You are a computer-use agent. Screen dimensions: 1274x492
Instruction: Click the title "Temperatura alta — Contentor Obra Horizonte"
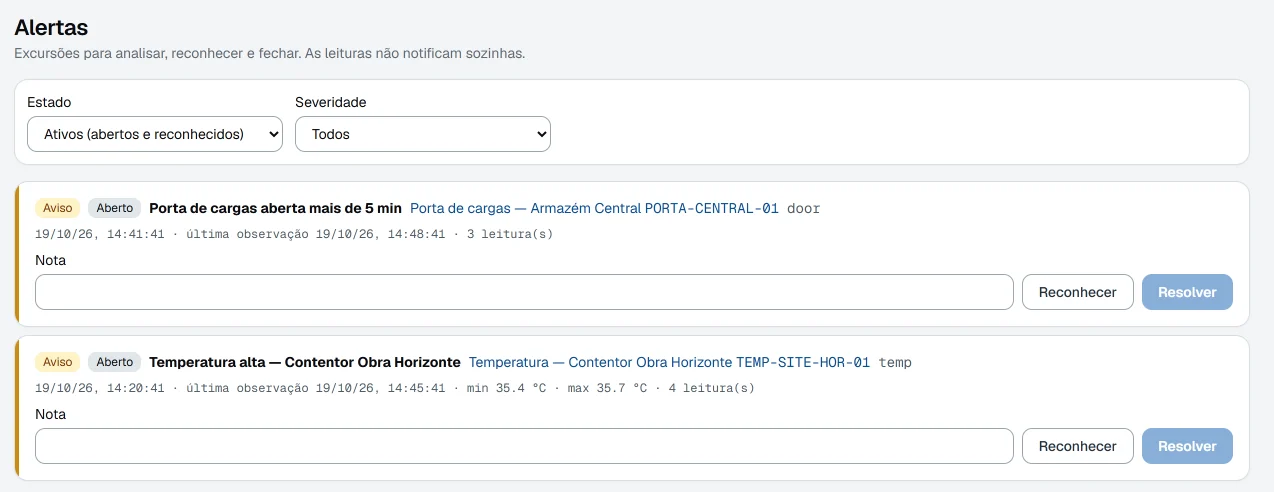pos(305,362)
